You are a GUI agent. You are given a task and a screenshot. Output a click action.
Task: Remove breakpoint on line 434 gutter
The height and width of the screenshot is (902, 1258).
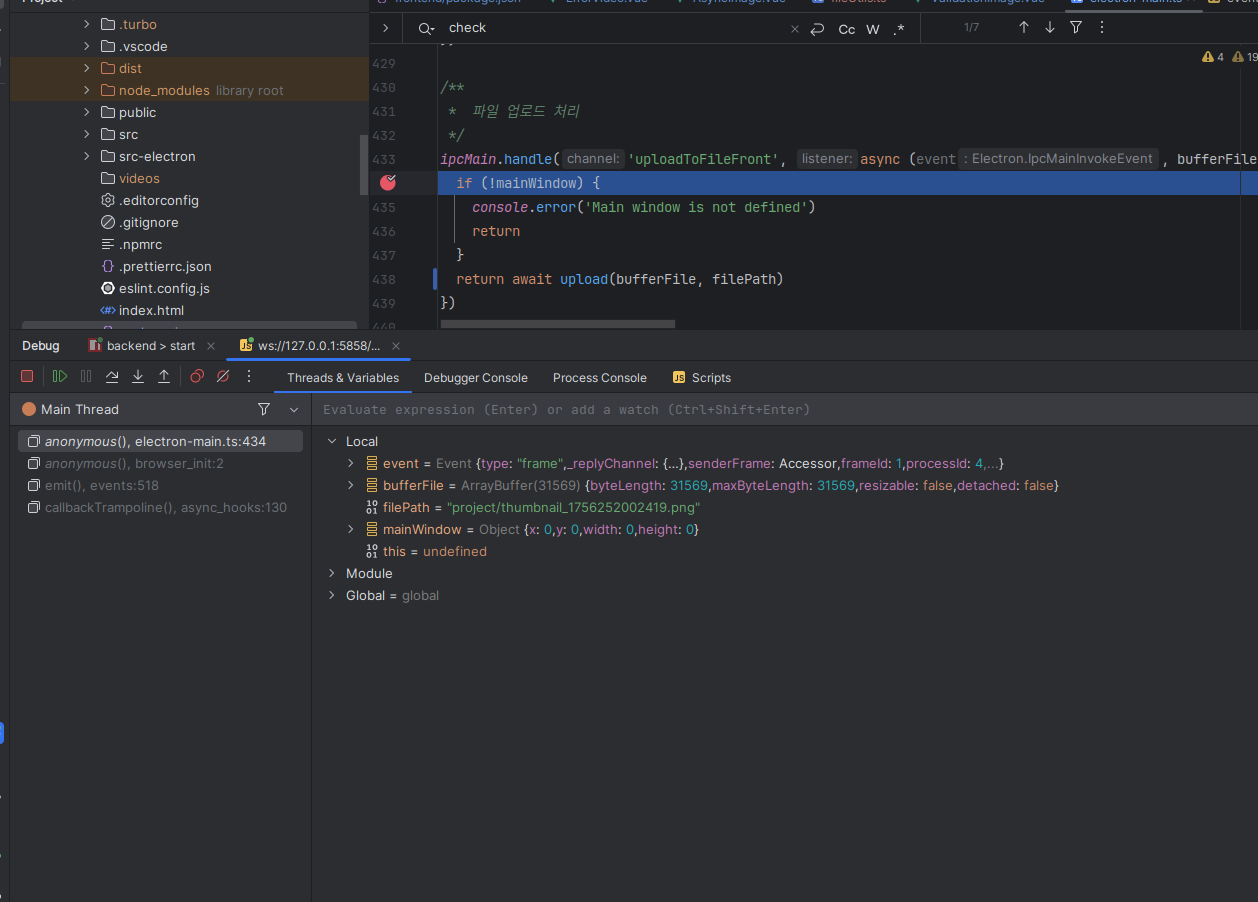pos(388,183)
